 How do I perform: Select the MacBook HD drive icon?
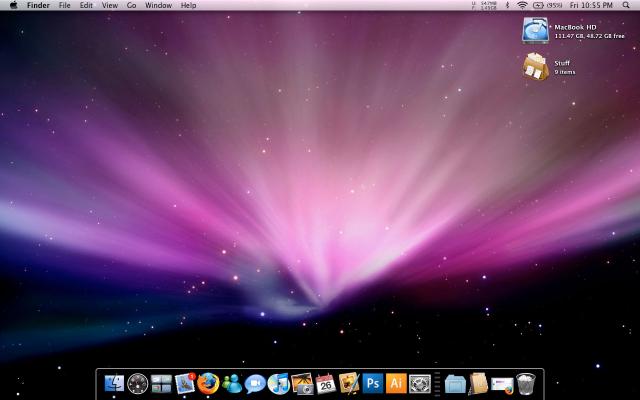tap(535, 31)
